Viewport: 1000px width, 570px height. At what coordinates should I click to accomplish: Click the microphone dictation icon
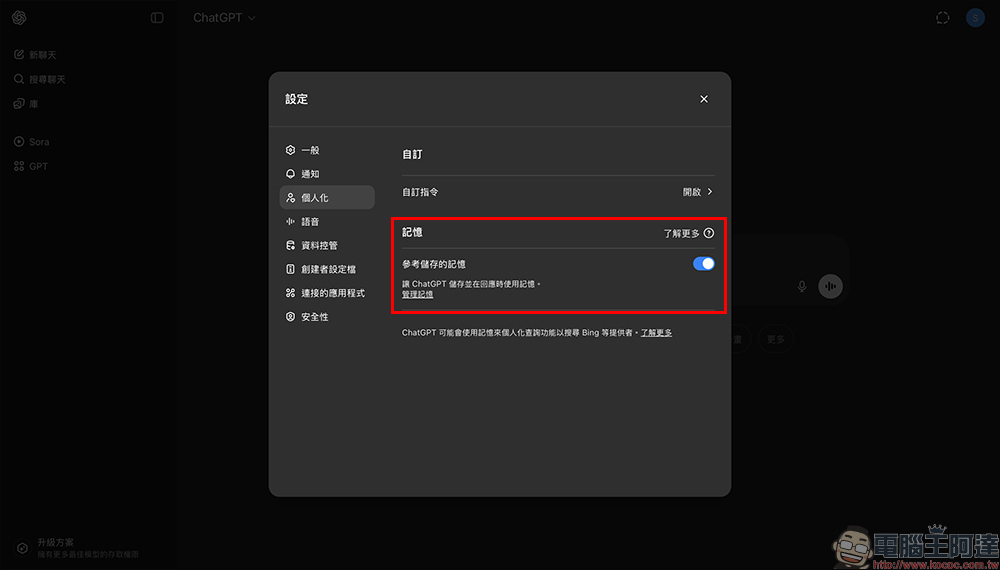[802, 286]
